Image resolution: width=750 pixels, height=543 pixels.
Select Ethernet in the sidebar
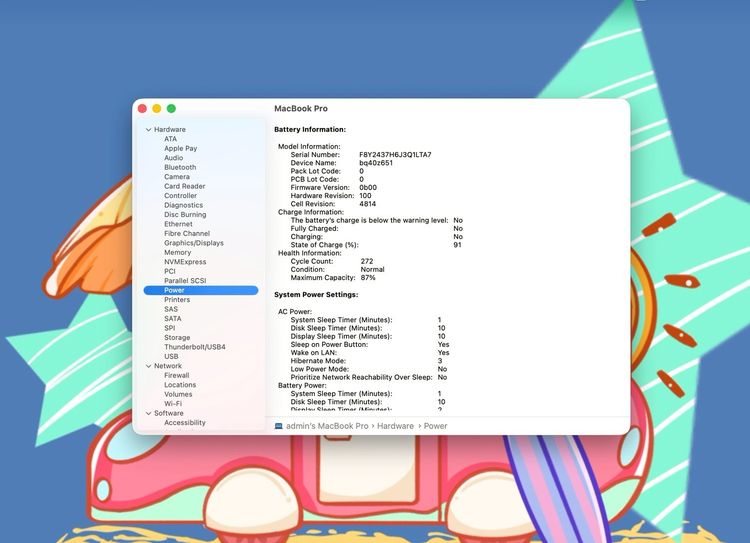[x=178, y=224]
